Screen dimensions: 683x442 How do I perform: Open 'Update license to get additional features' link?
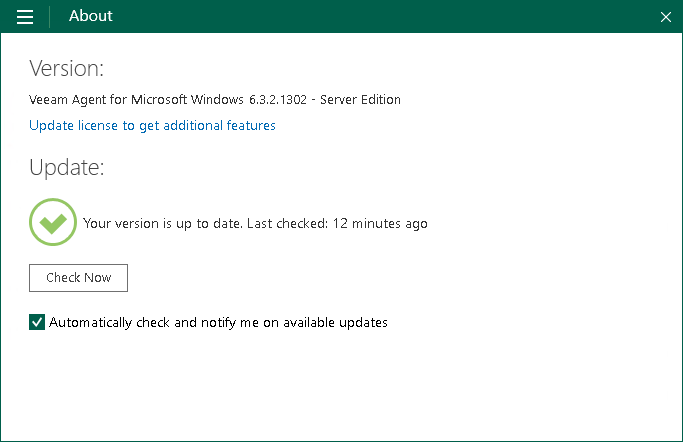coord(152,125)
